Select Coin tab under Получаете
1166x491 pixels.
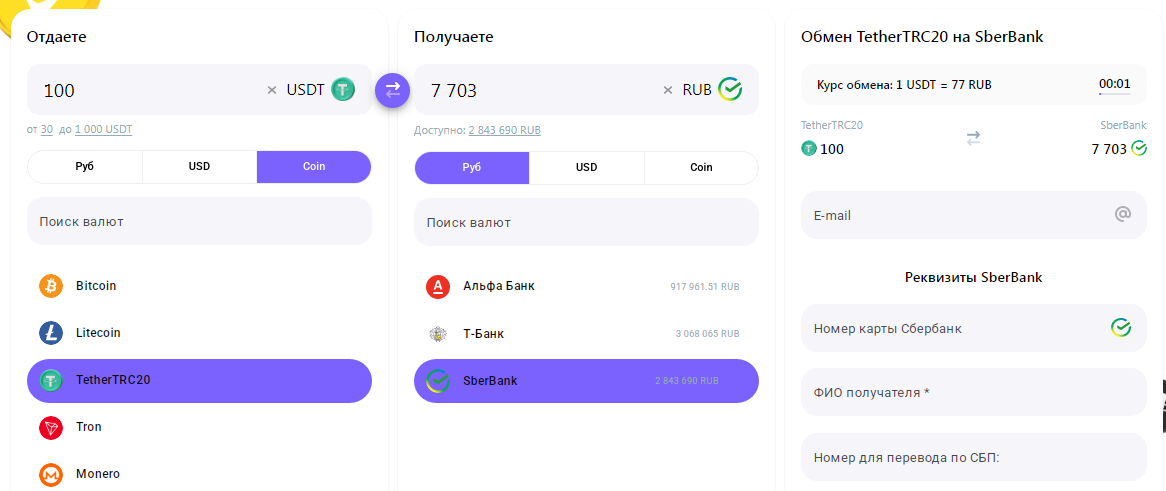coord(701,167)
